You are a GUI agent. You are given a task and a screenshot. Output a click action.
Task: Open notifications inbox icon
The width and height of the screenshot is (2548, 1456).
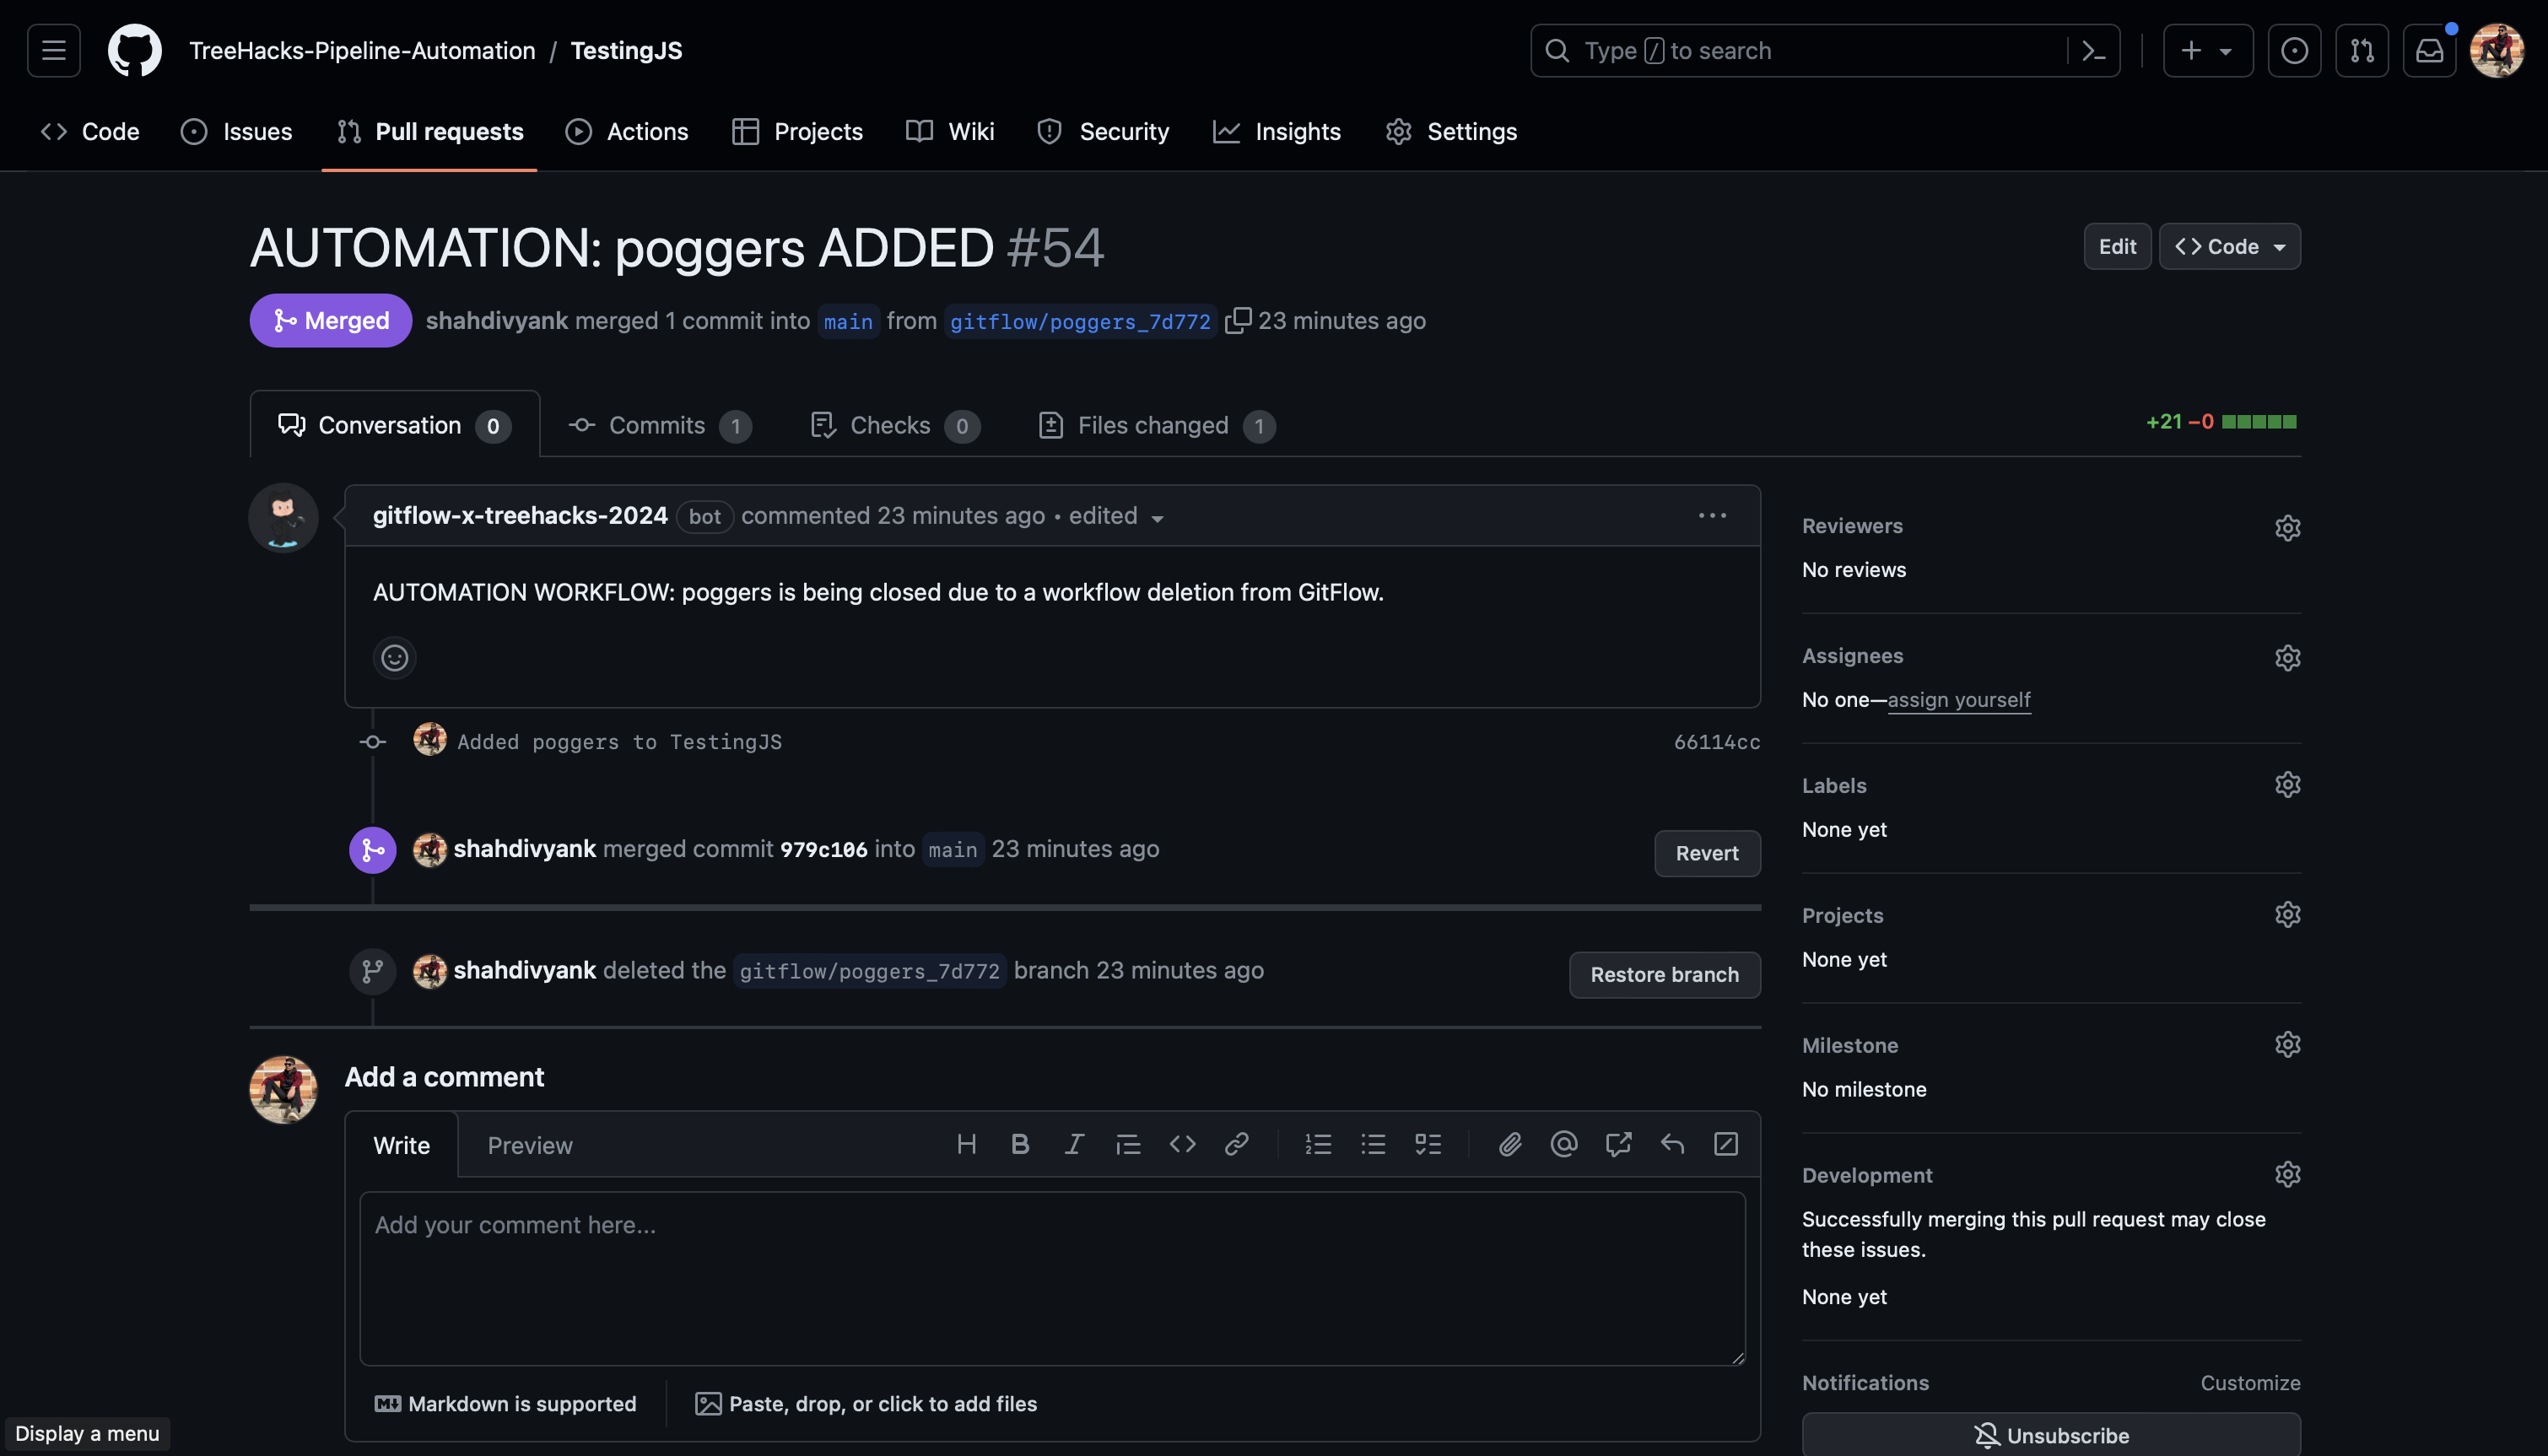click(x=2429, y=50)
